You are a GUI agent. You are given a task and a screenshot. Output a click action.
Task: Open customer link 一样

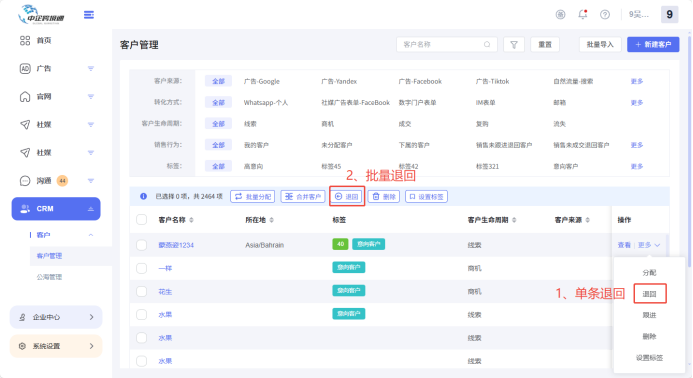tap(165, 268)
